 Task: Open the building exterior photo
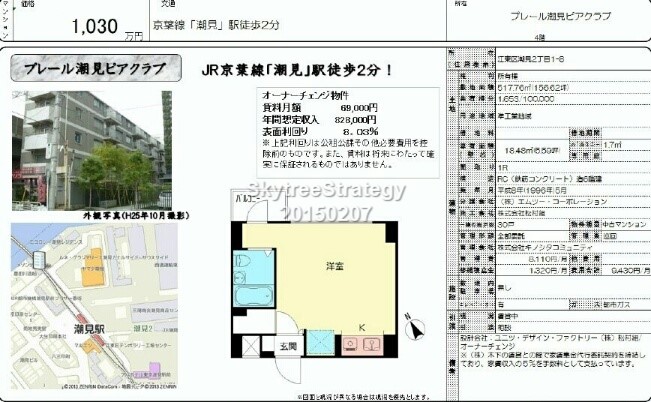click(x=91, y=150)
